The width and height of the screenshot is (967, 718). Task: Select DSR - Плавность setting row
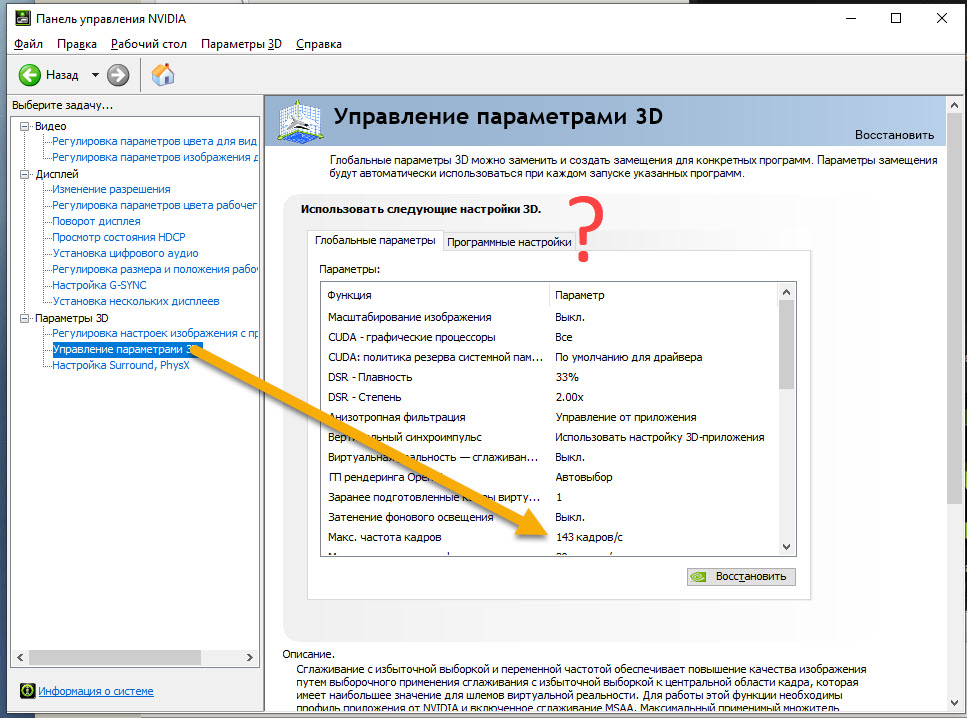pos(549,377)
